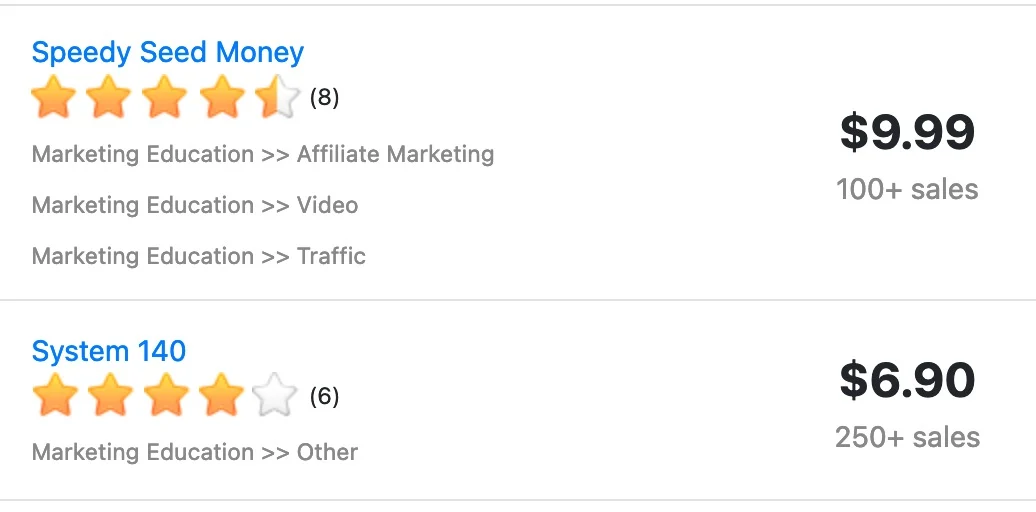
Task: Open the Speedy Seed Money product link
Action: click(167, 52)
